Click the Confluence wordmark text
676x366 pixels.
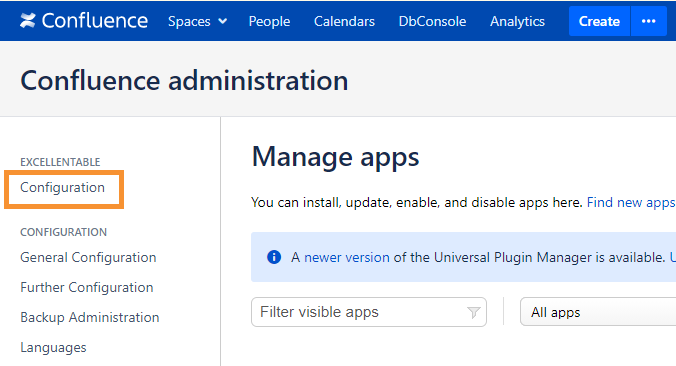pyautogui.click(x=95, y=21)
